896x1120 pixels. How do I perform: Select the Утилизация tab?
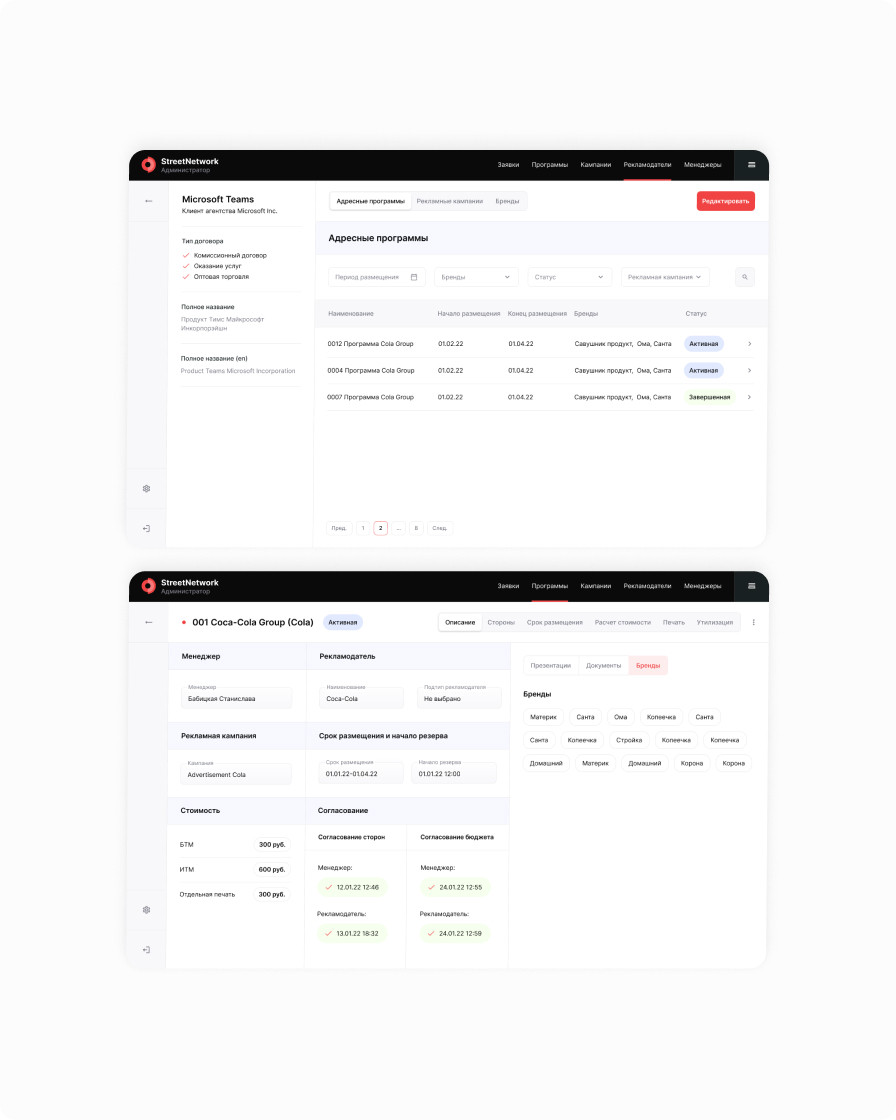[715, 623]
